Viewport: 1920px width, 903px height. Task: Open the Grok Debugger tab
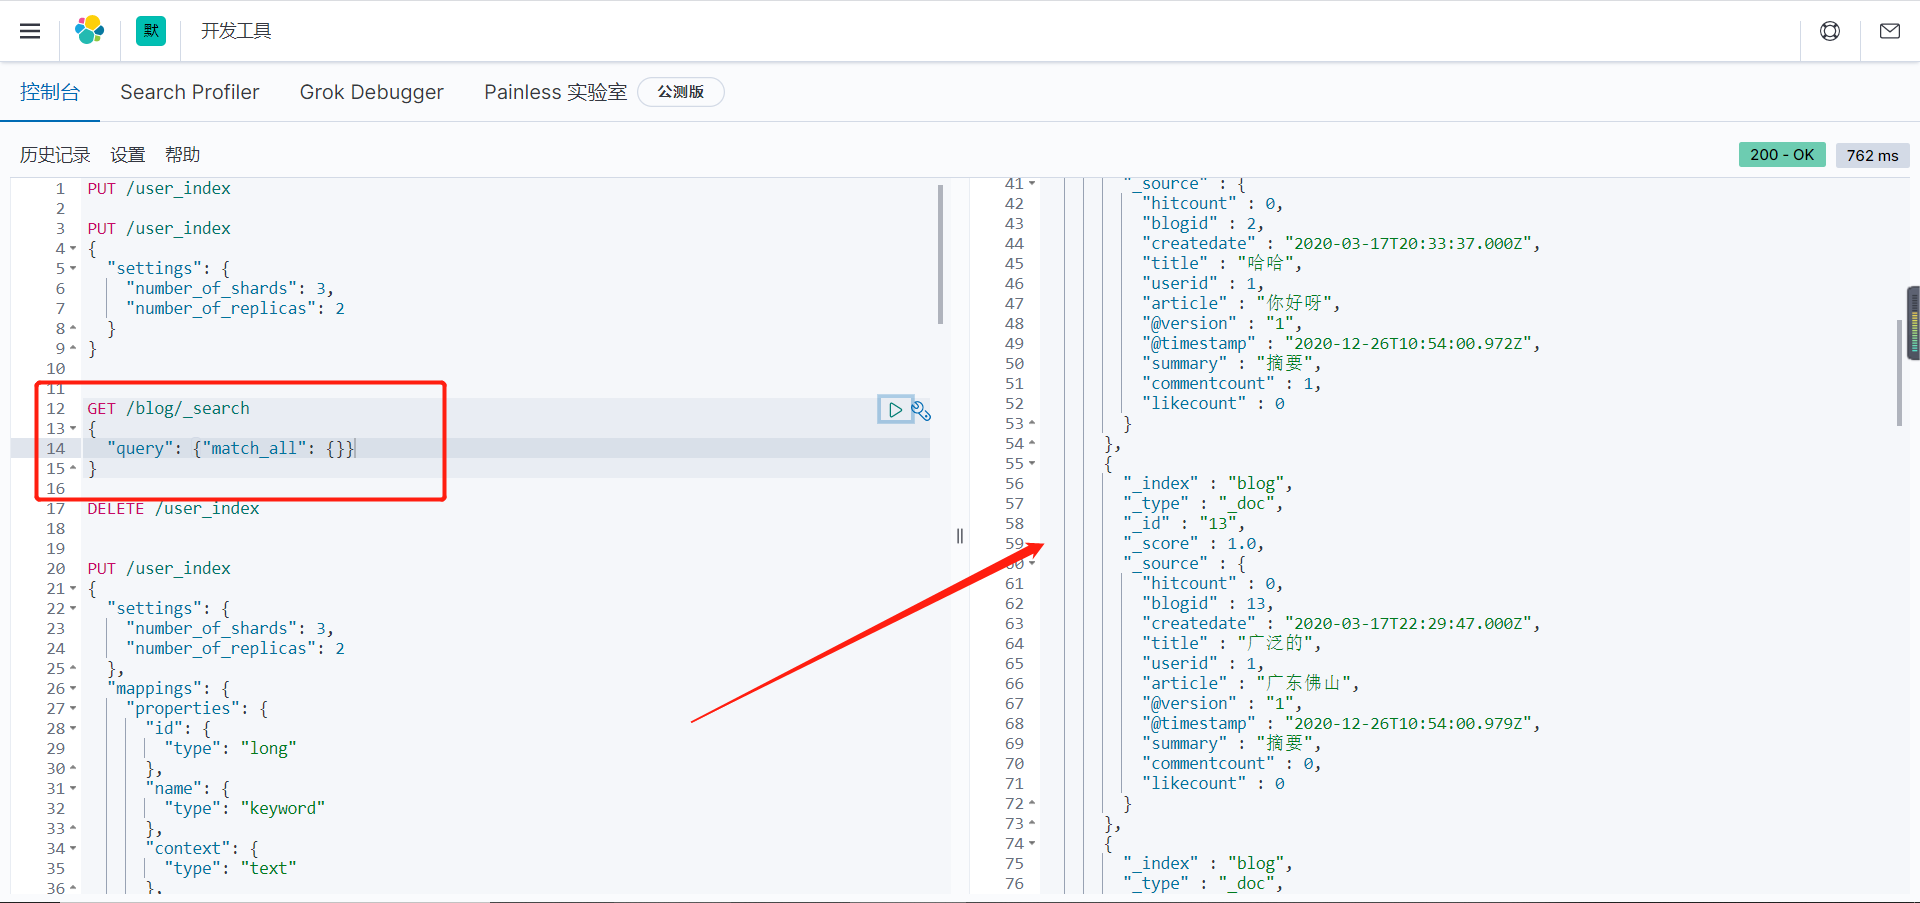click(372, 92)
